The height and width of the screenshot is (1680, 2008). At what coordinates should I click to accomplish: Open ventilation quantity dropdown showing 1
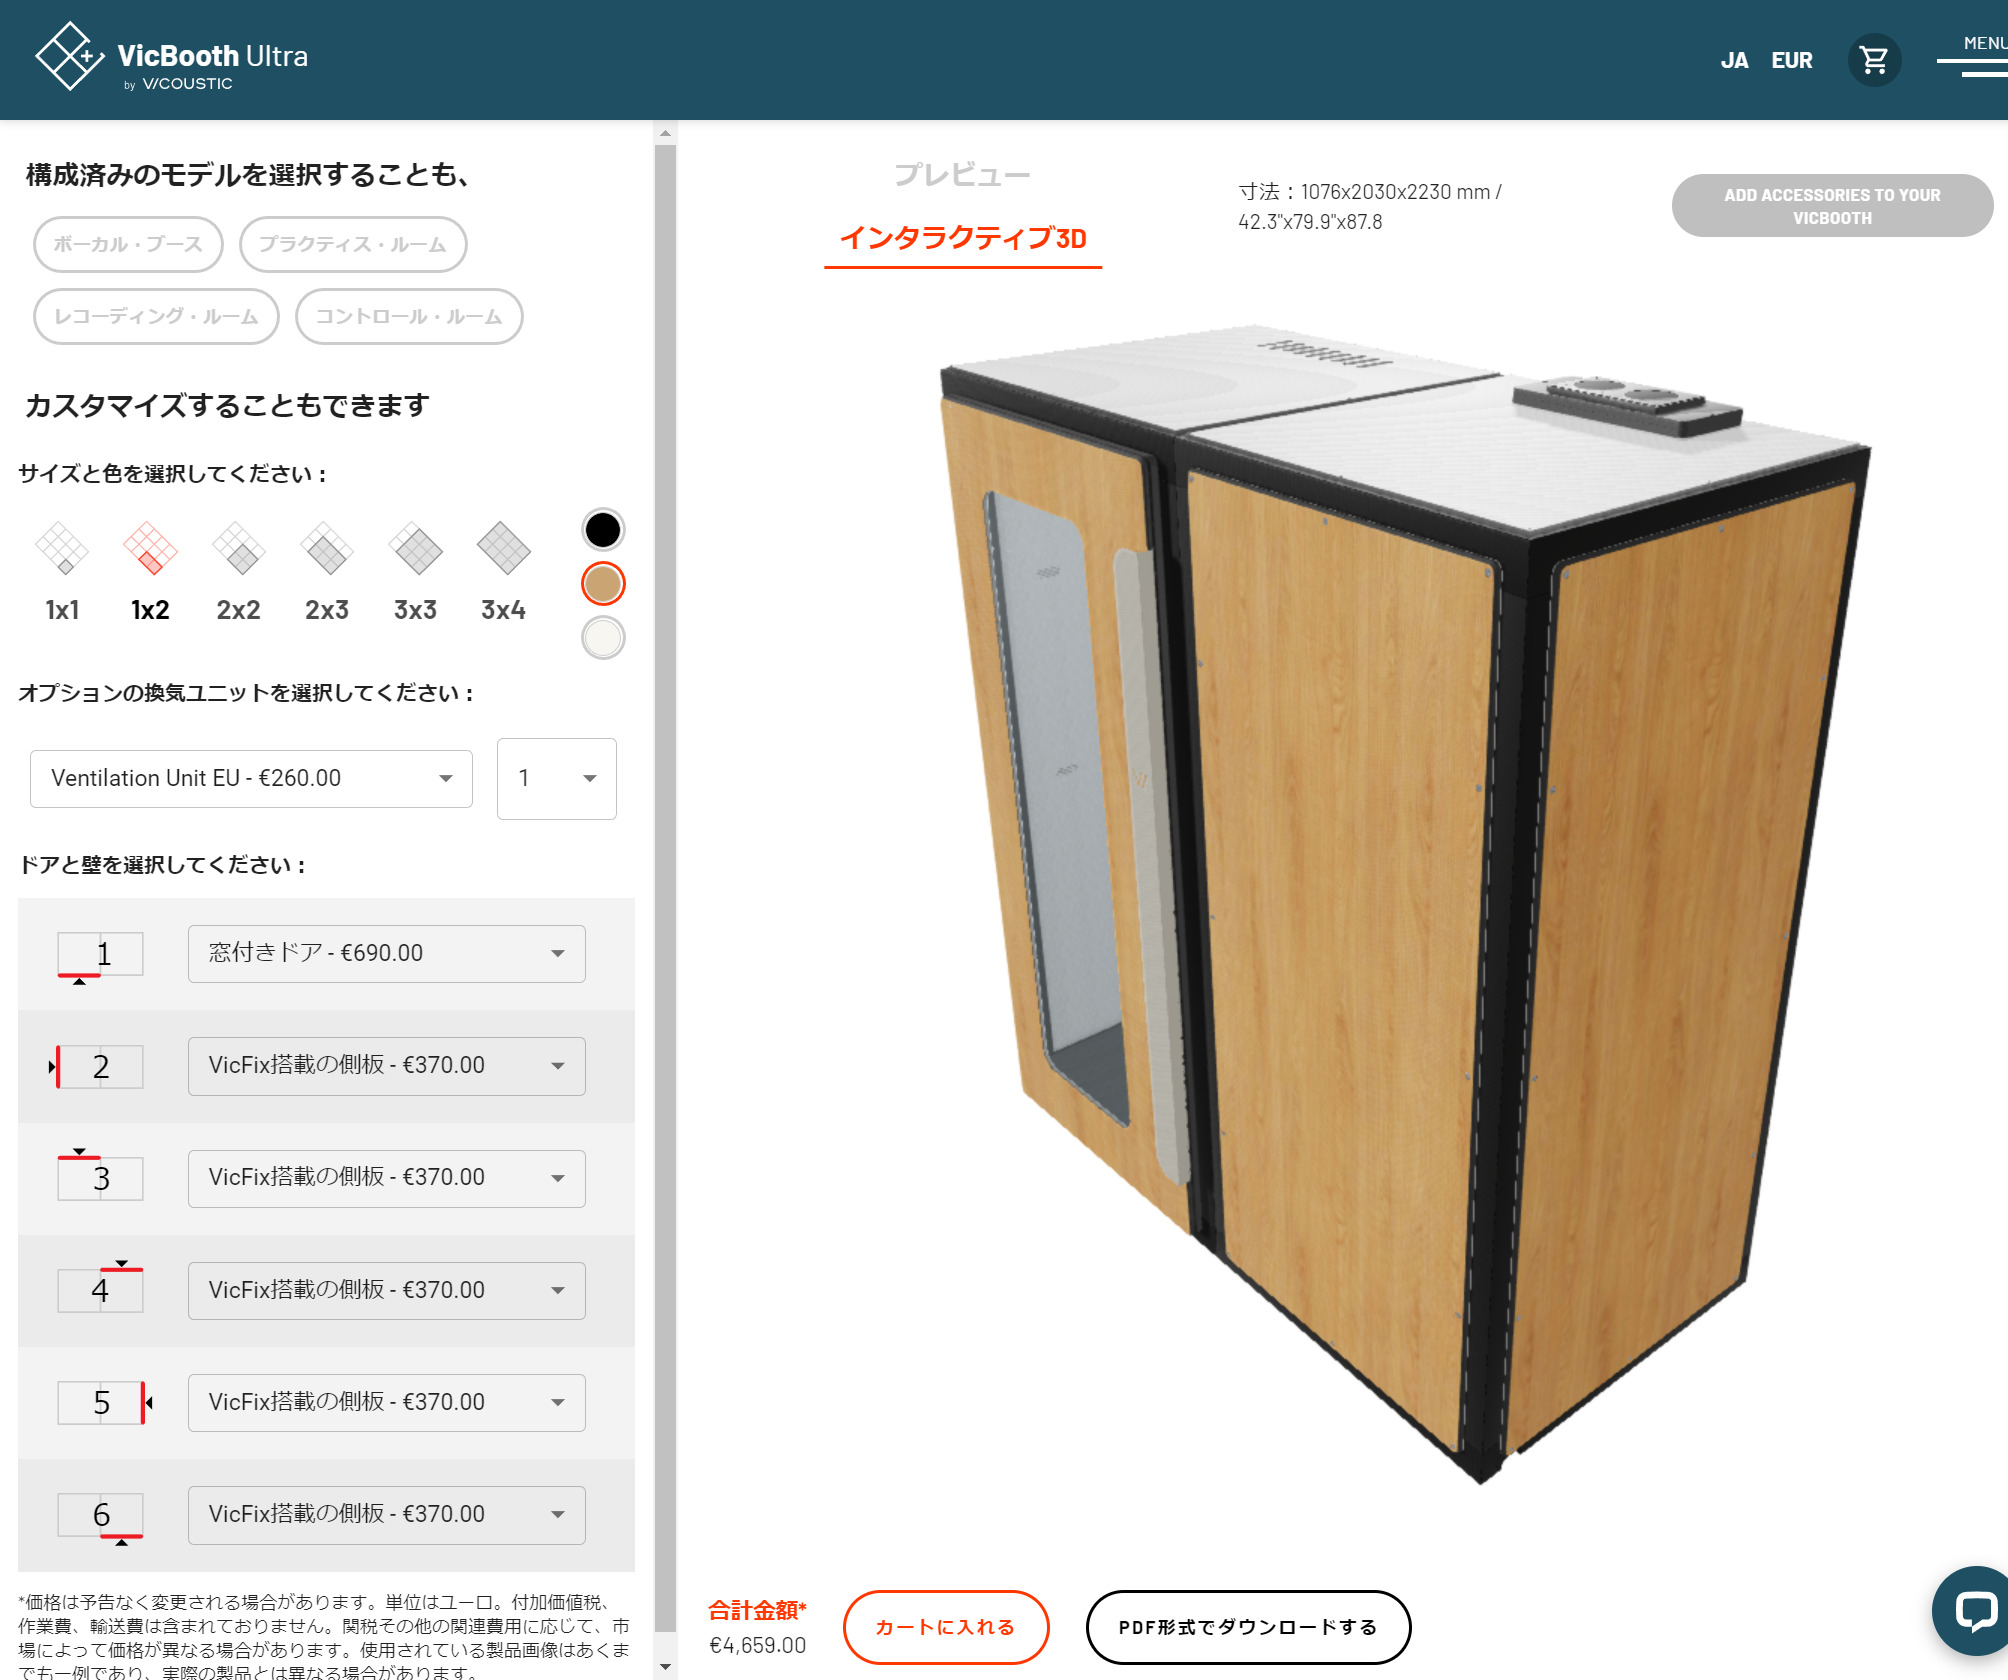click(557, 778)
